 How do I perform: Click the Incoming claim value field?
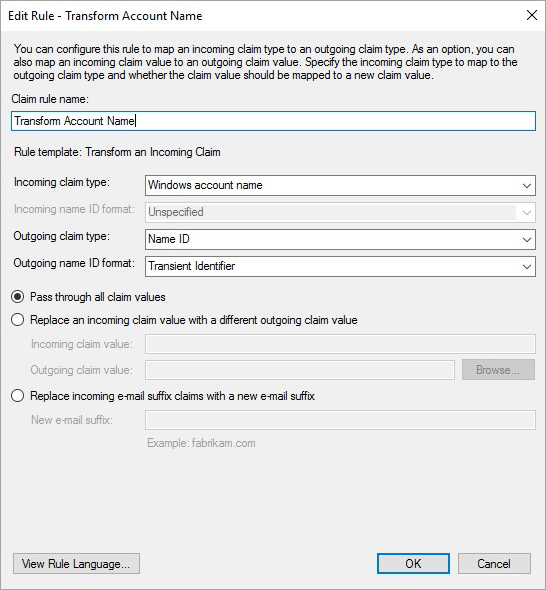(x=340, y=344)
